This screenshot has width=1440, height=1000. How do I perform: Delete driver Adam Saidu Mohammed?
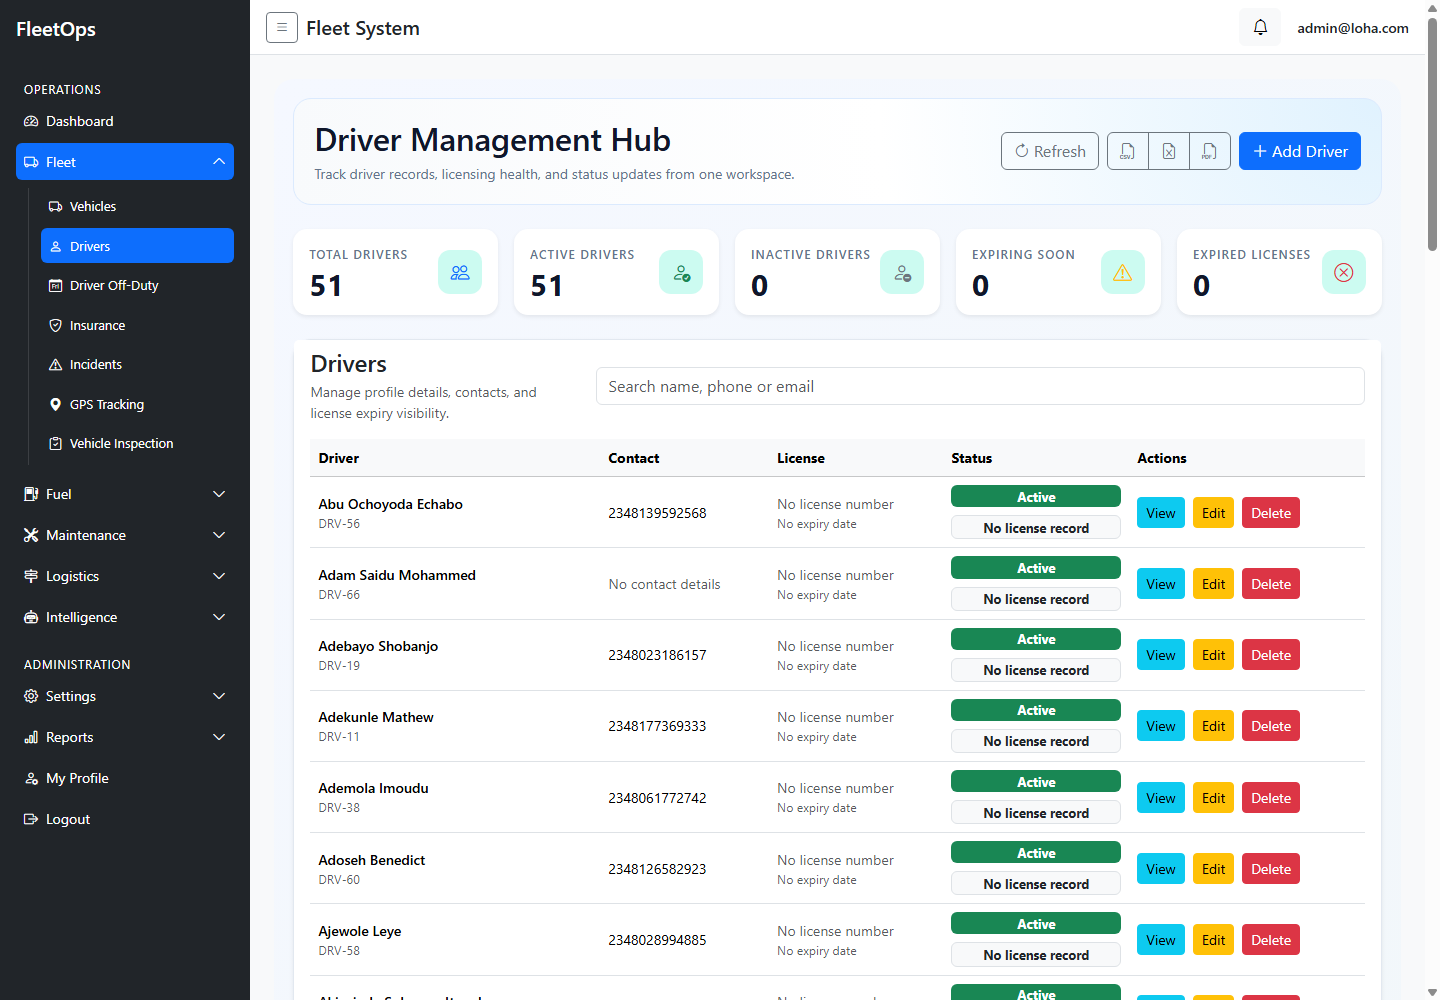click(x=1271, y=584)
